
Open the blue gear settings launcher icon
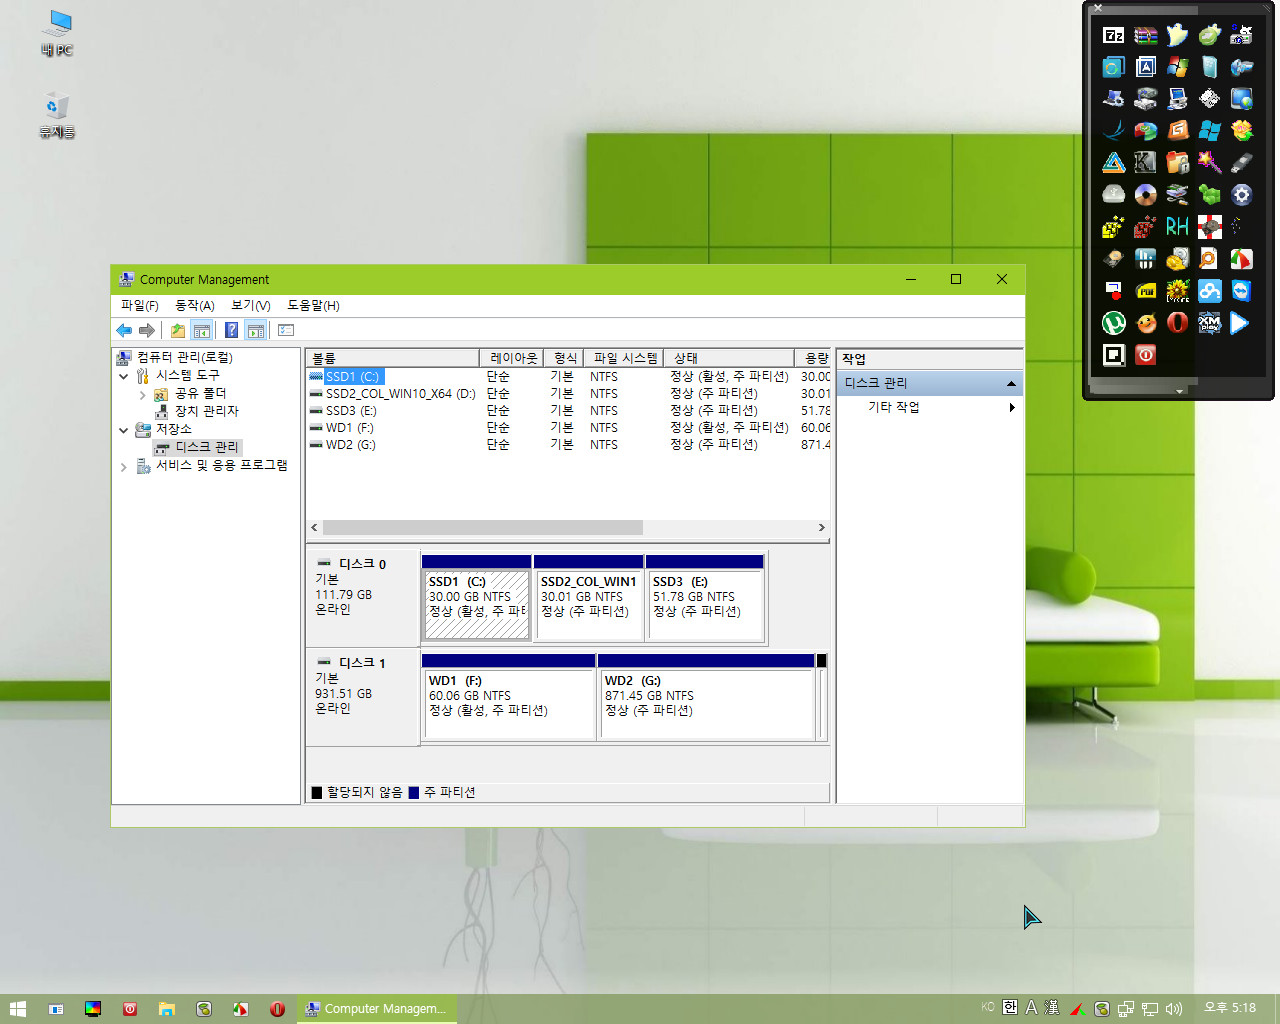[x=1242, y=195]
